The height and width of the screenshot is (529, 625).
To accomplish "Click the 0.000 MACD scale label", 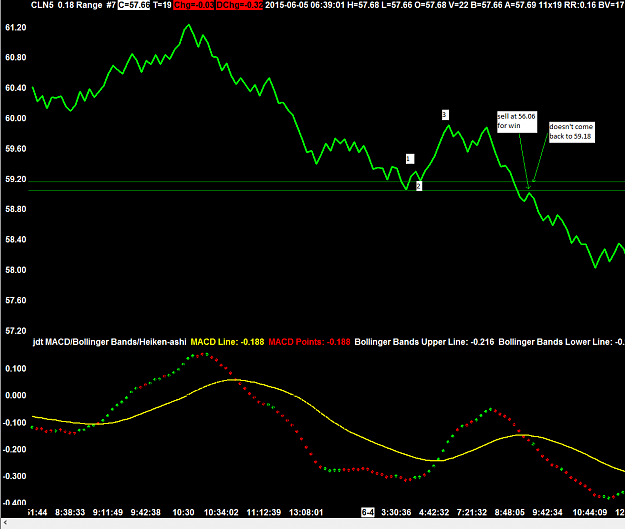I will [x=16, y=395].
